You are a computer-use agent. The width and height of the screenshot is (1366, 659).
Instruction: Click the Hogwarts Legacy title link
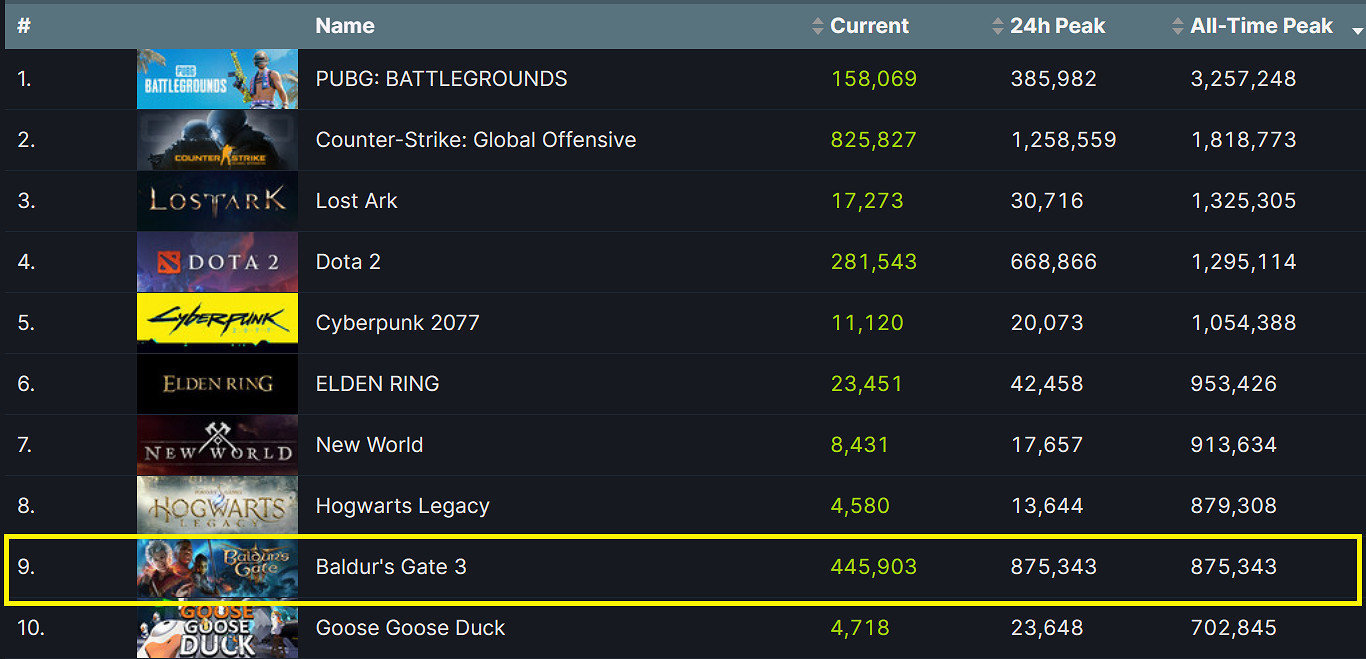[x=402, y=506]
